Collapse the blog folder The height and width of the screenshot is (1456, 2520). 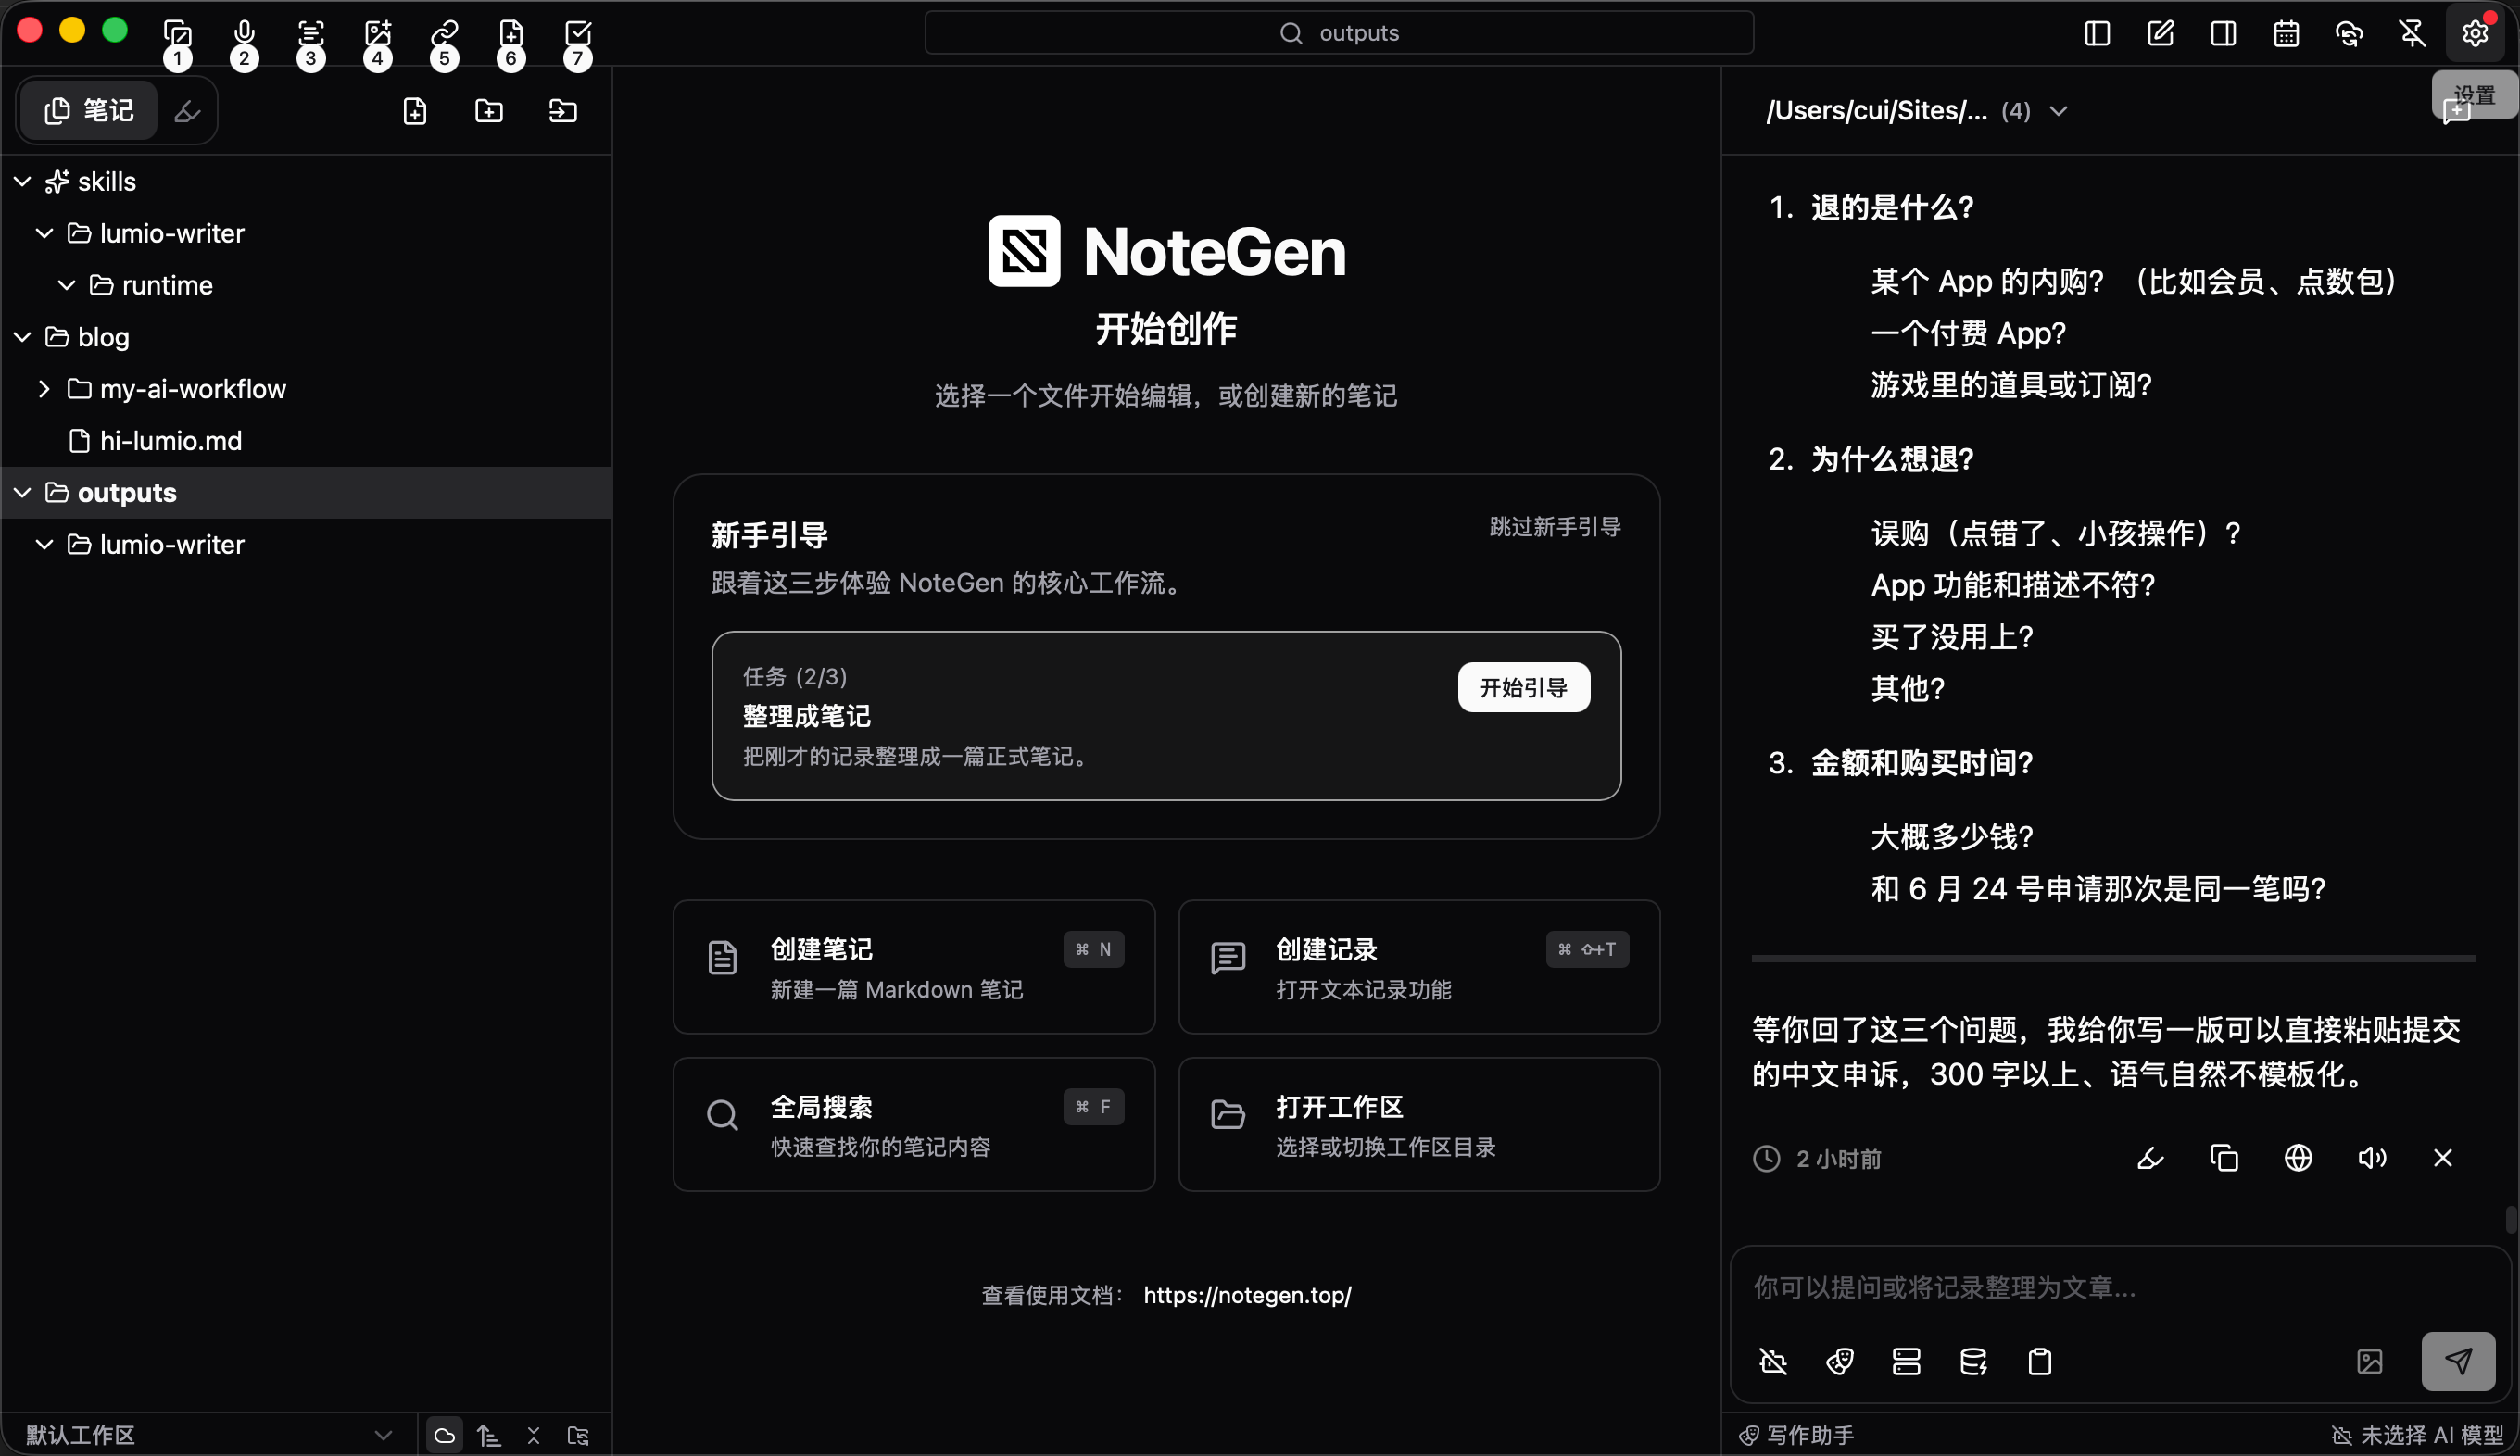pos(23,337)
